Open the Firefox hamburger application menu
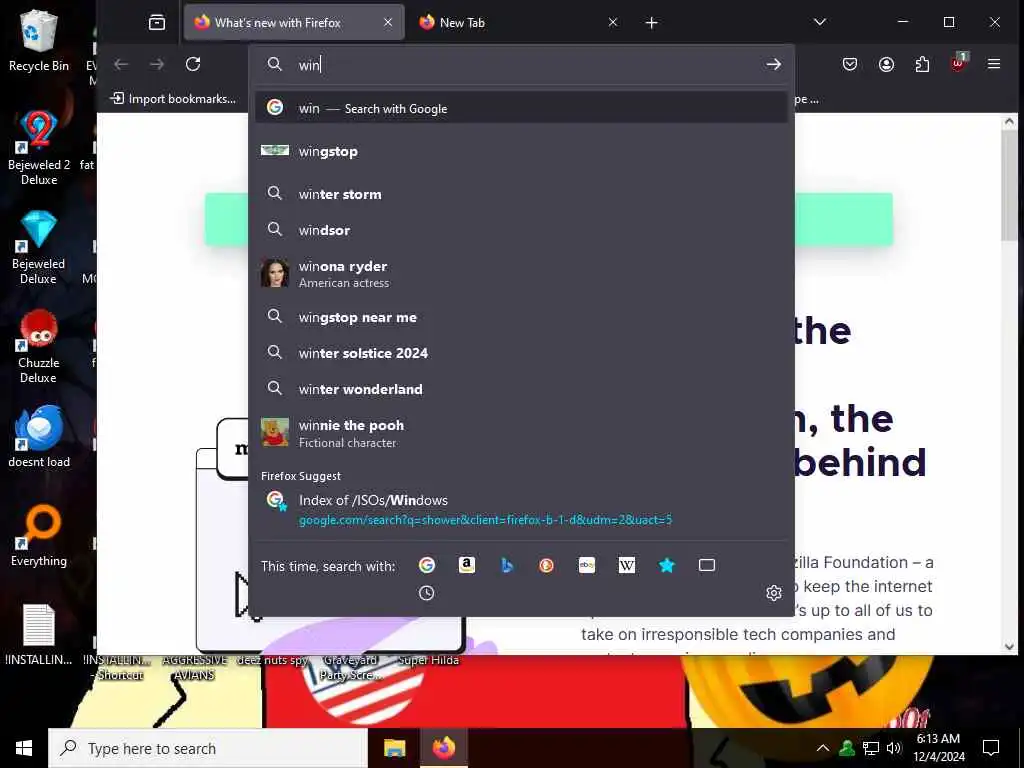This screenshot has height=768, width=1024. coord(994,64)
